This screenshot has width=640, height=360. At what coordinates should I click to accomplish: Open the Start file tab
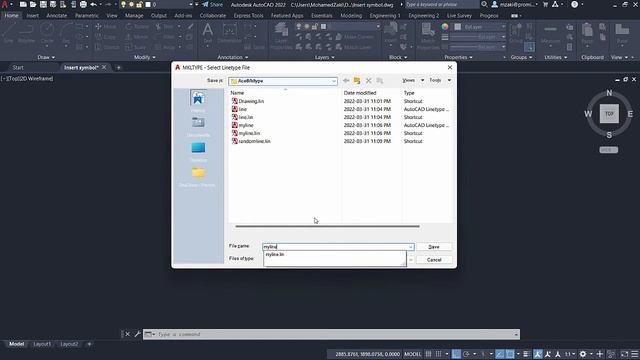point(18,67)
